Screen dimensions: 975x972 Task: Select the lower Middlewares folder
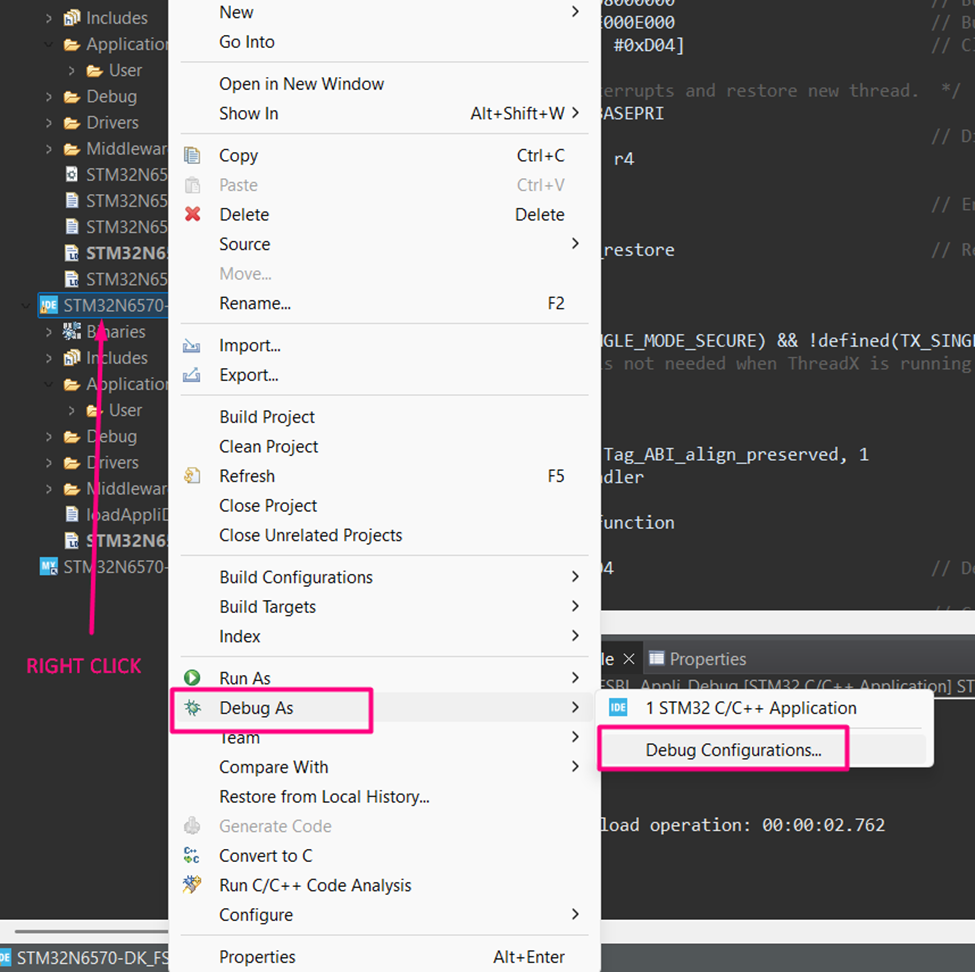tap(116, 488)
